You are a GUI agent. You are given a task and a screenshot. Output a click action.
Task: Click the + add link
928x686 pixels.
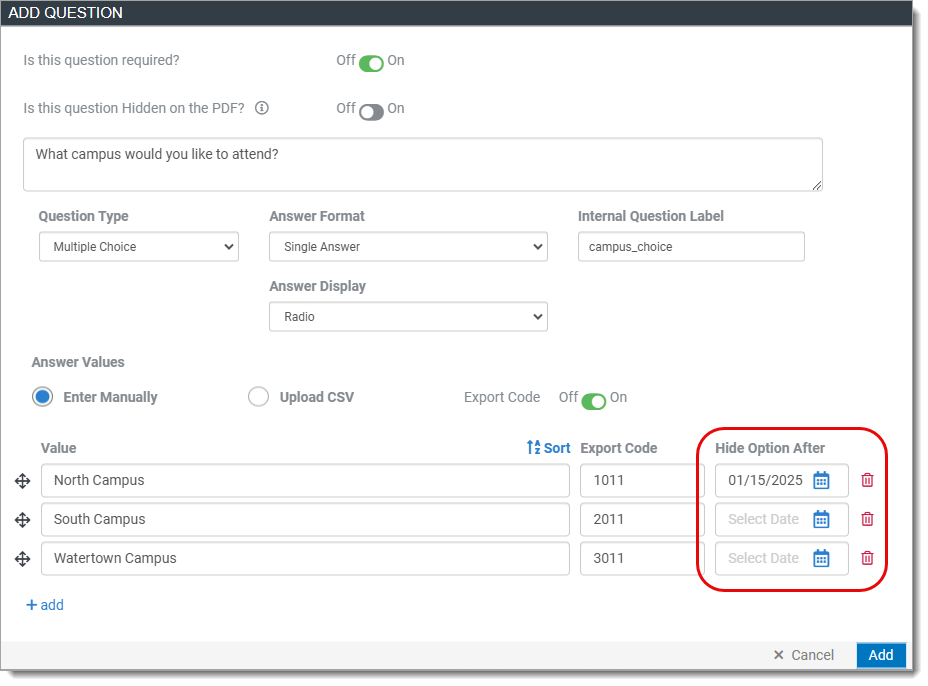pos(45,606)
